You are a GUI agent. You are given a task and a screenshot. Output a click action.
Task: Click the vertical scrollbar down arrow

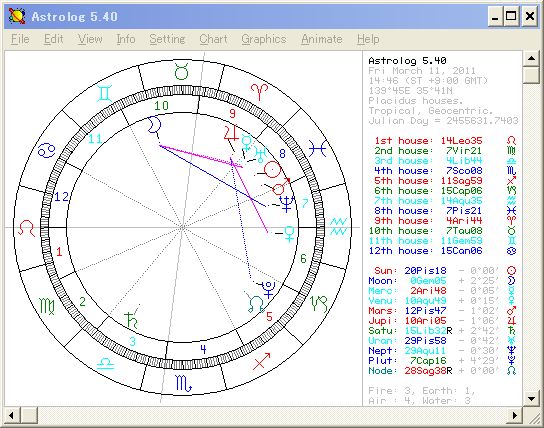(x=531, y=398)
